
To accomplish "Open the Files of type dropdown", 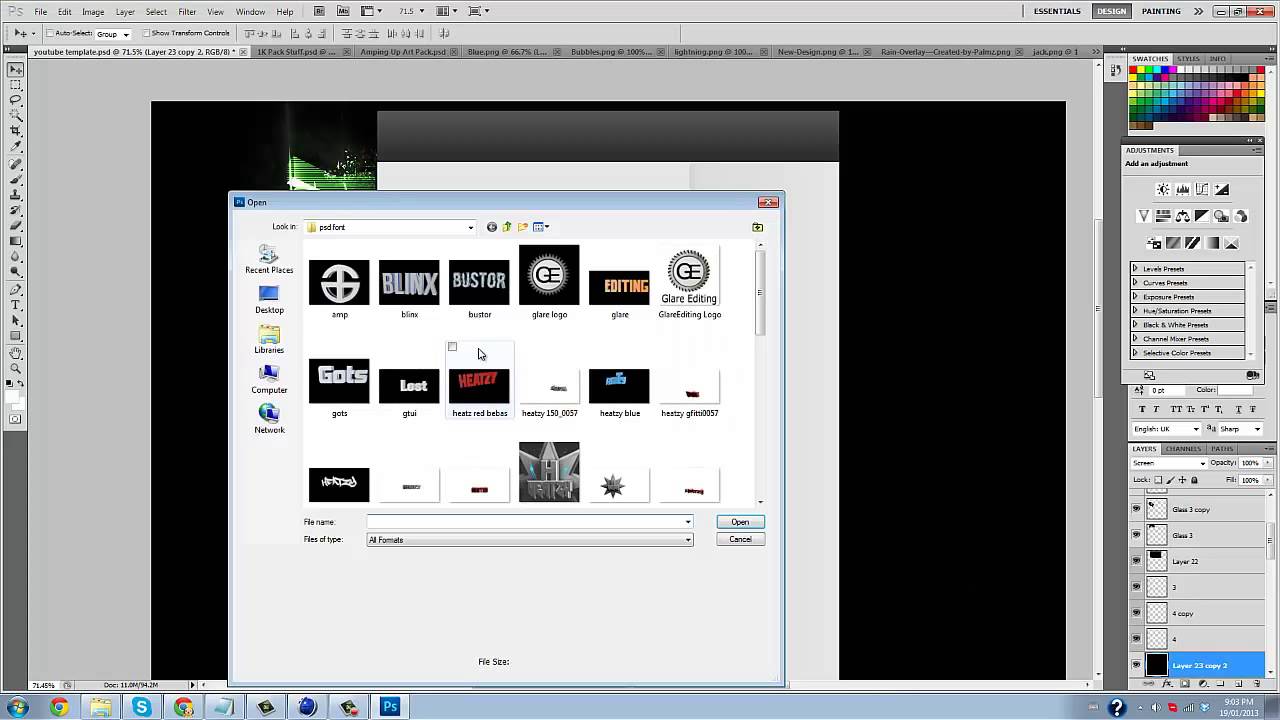I will (688, 540).
